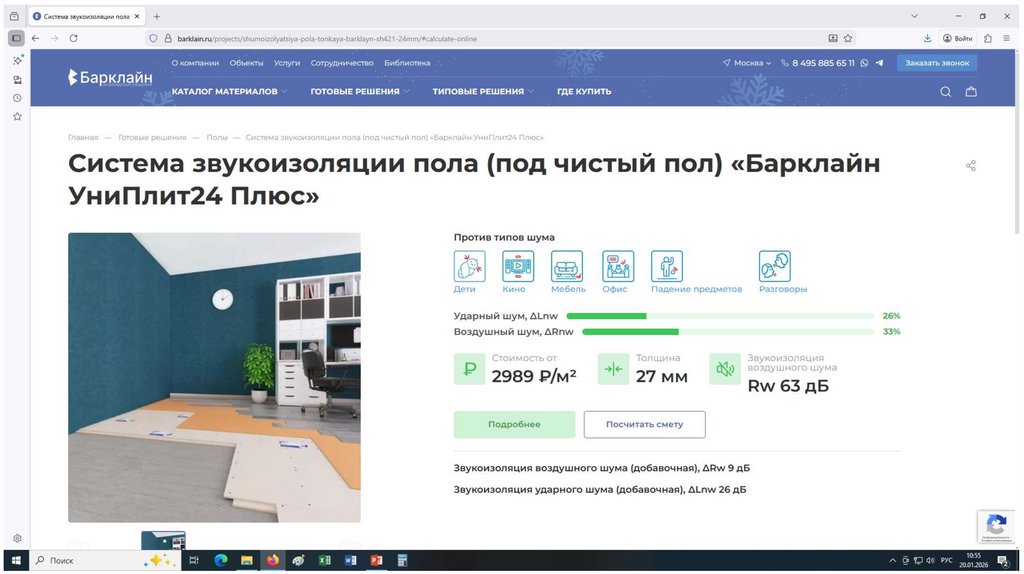
Task: Bookmark this page with the star icon
Action: 848,39
